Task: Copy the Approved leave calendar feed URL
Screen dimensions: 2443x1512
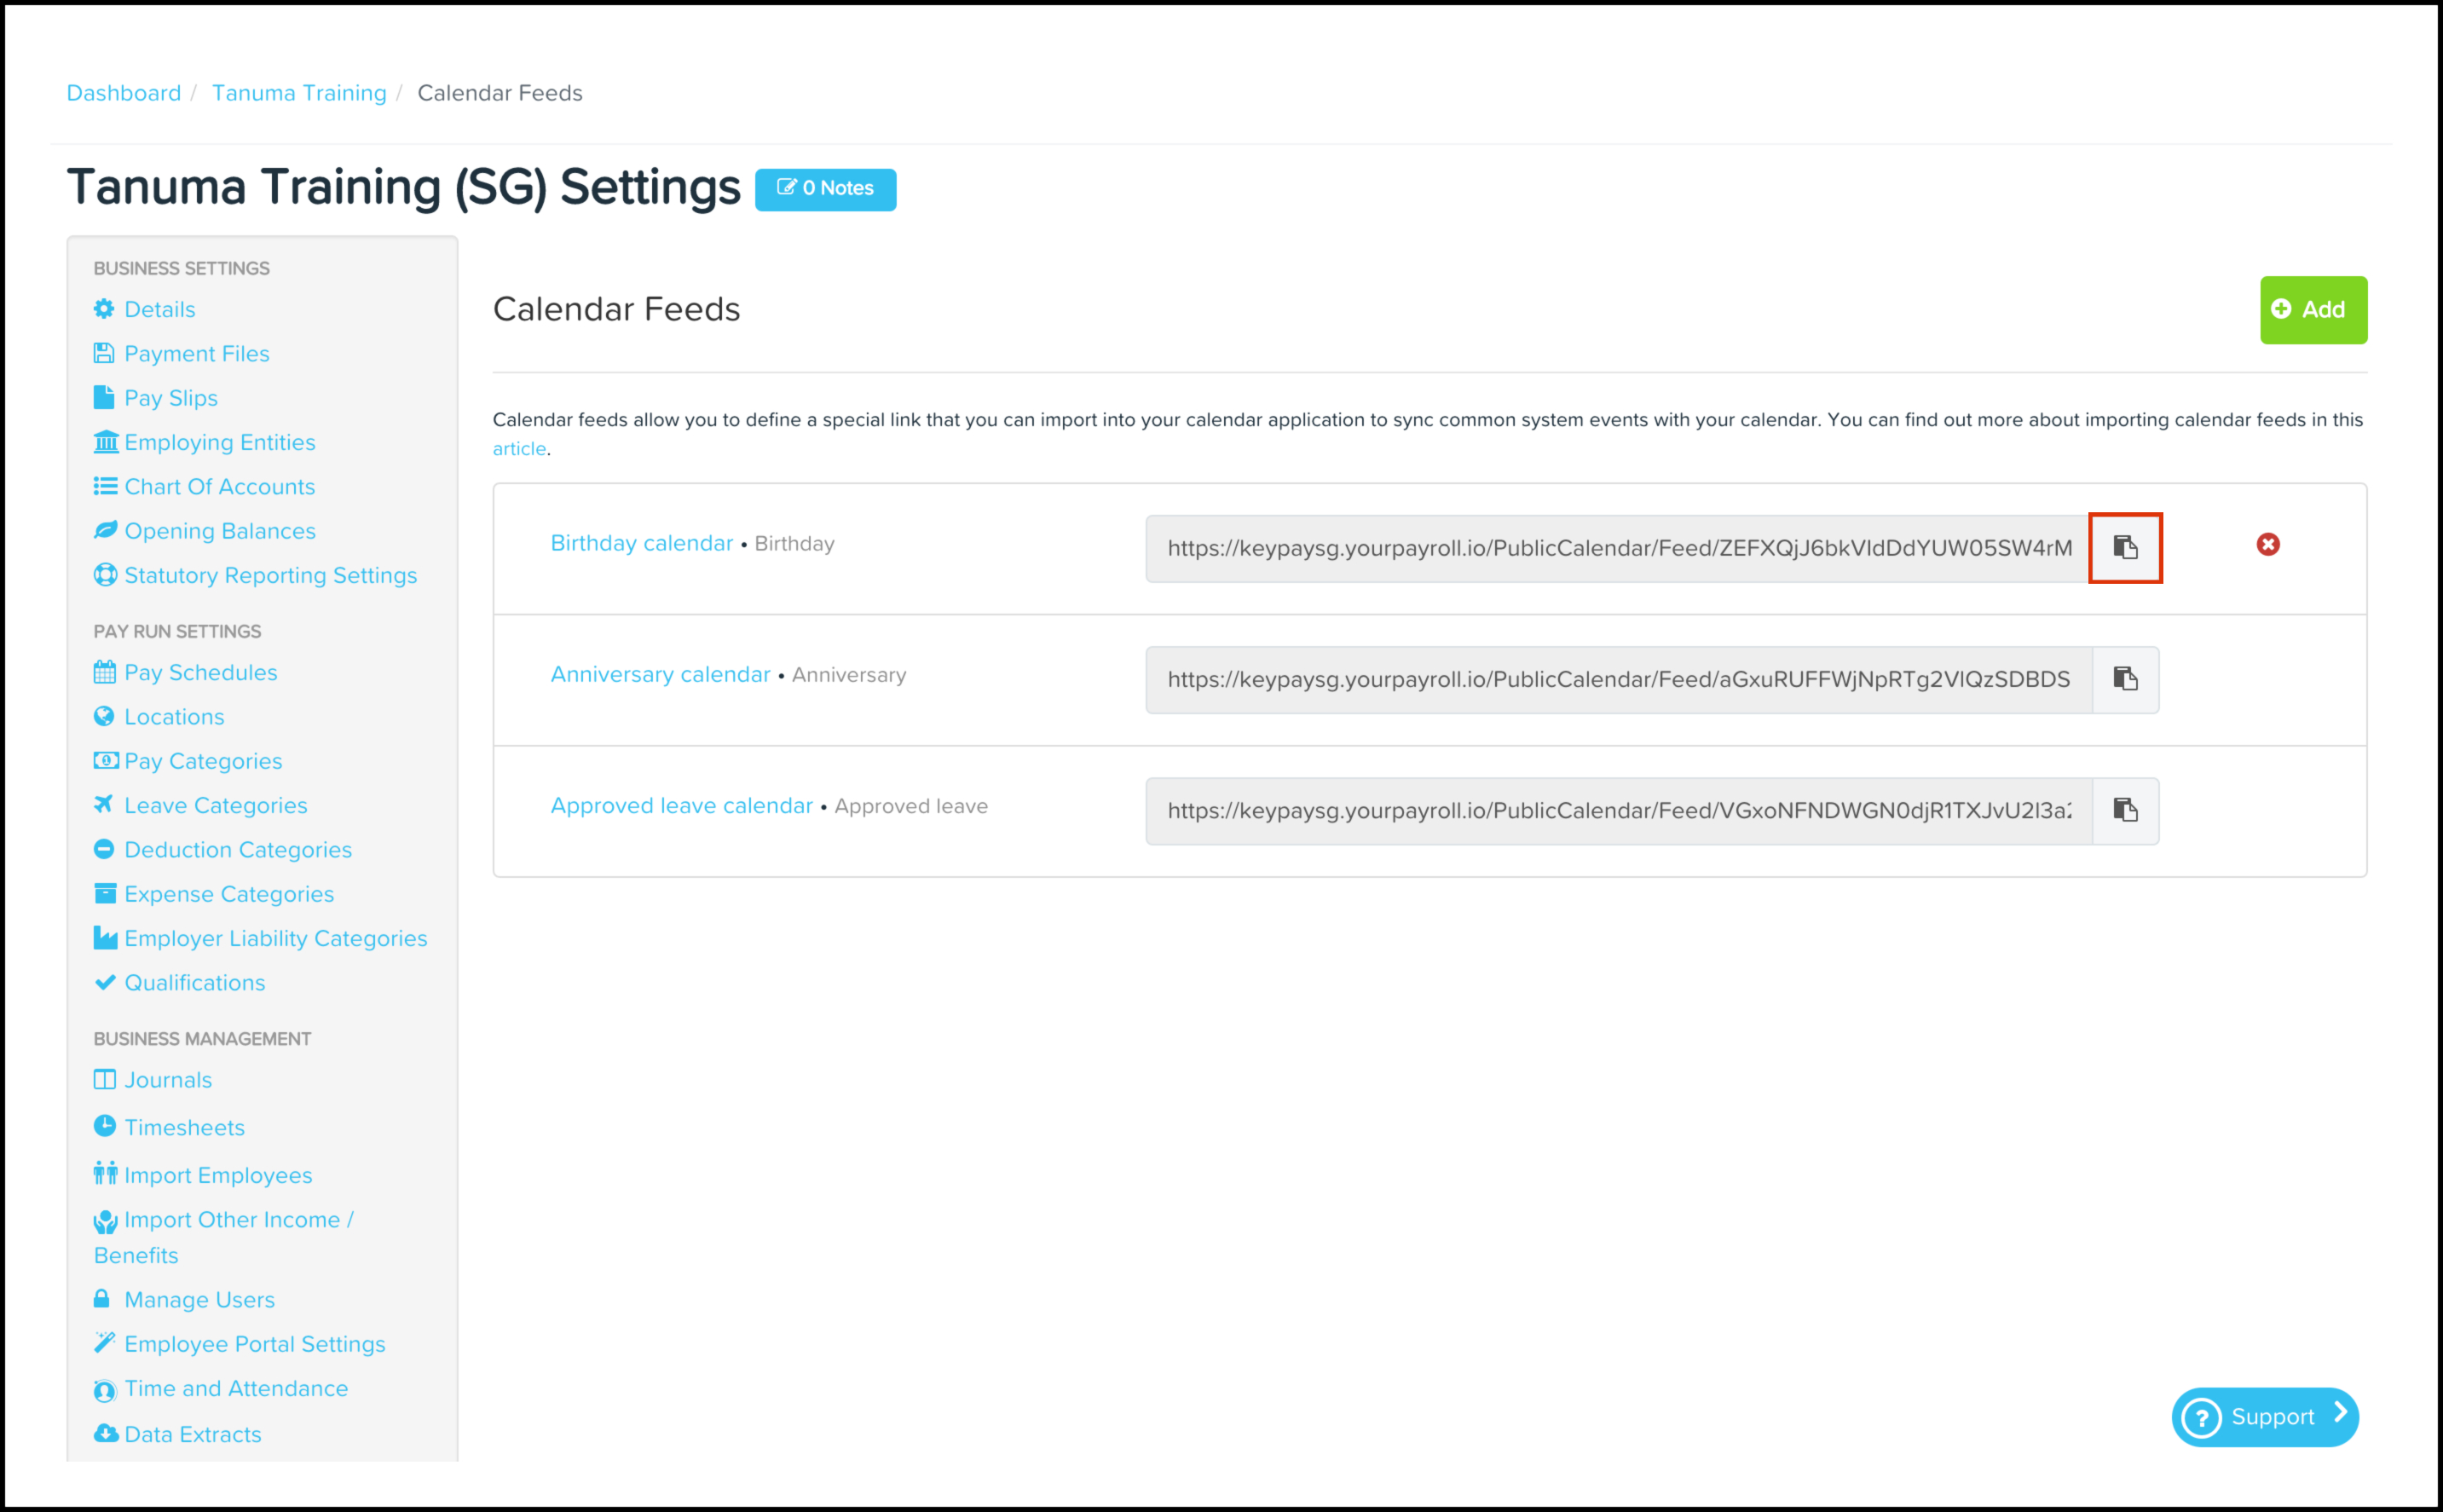Action: [x=2125, y=811]
